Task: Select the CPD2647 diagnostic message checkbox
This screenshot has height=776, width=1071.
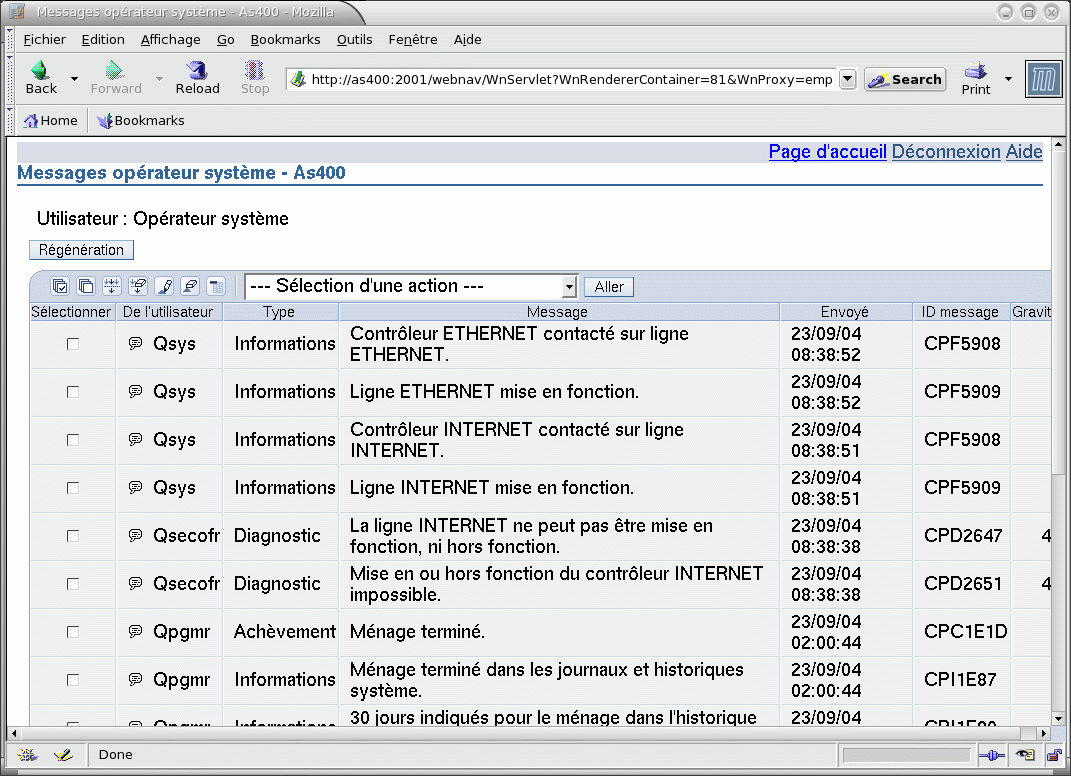Action: pos(72,536)
